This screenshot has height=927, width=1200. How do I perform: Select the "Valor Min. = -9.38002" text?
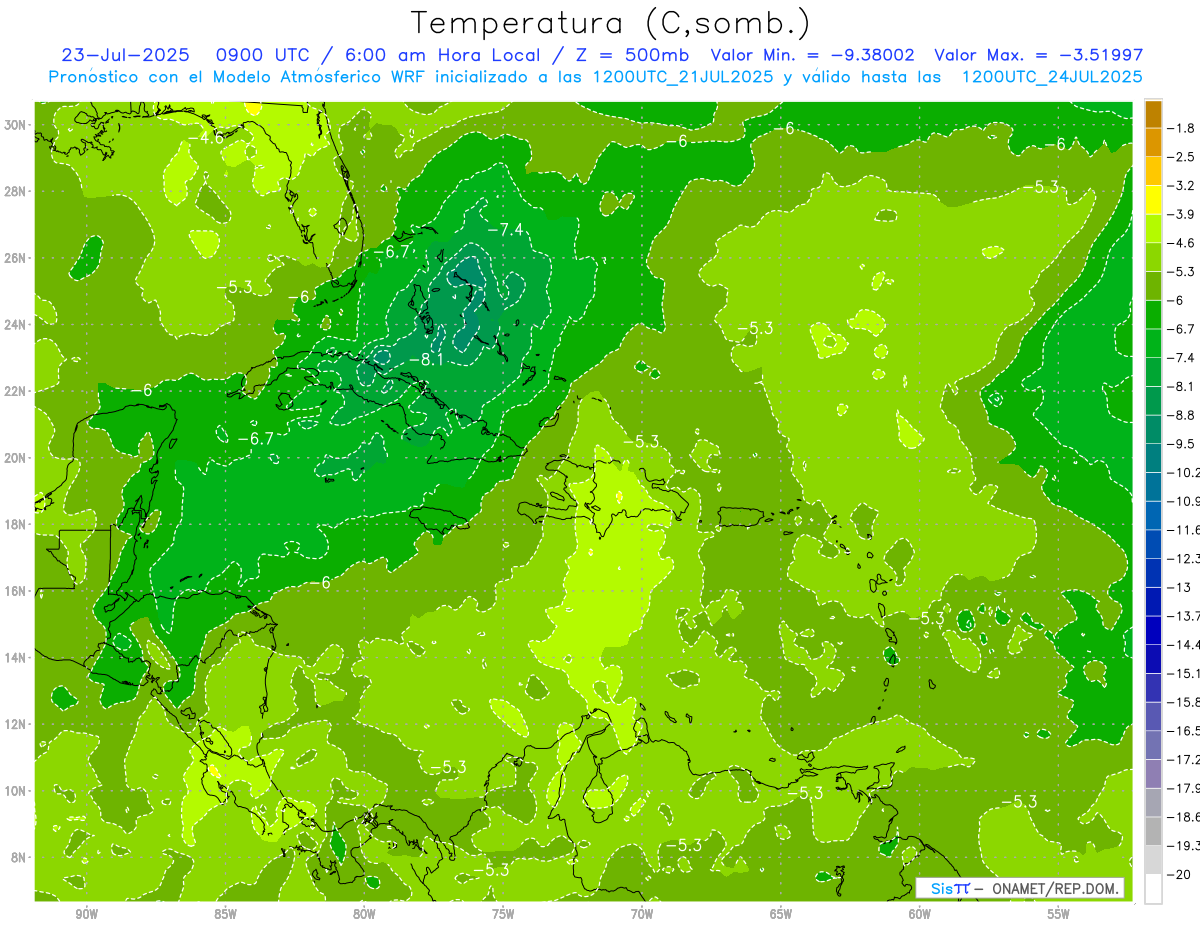tap(814, 55)
